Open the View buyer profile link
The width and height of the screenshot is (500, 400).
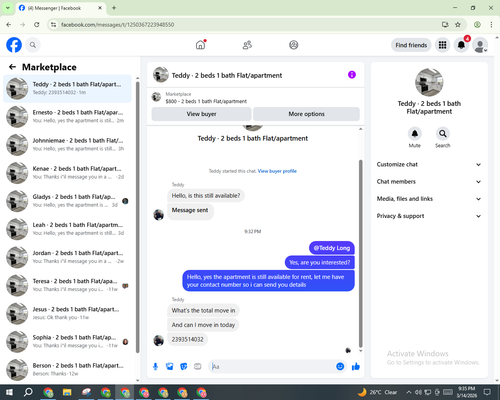pyautogui.click(x=277, y=171)
